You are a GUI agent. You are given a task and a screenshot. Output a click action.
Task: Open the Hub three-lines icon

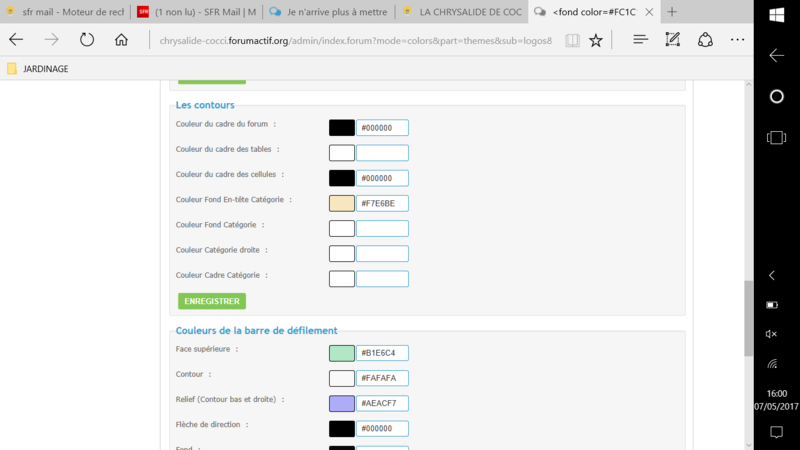click(x=640, y=40)
